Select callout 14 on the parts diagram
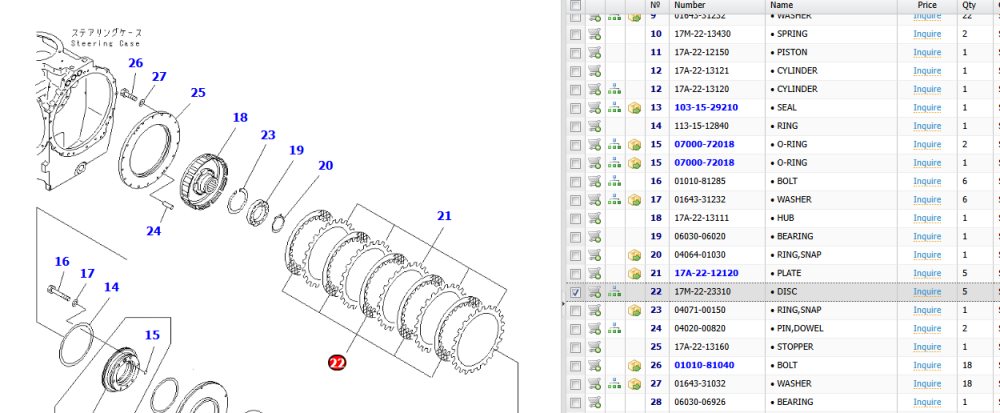 111,287
